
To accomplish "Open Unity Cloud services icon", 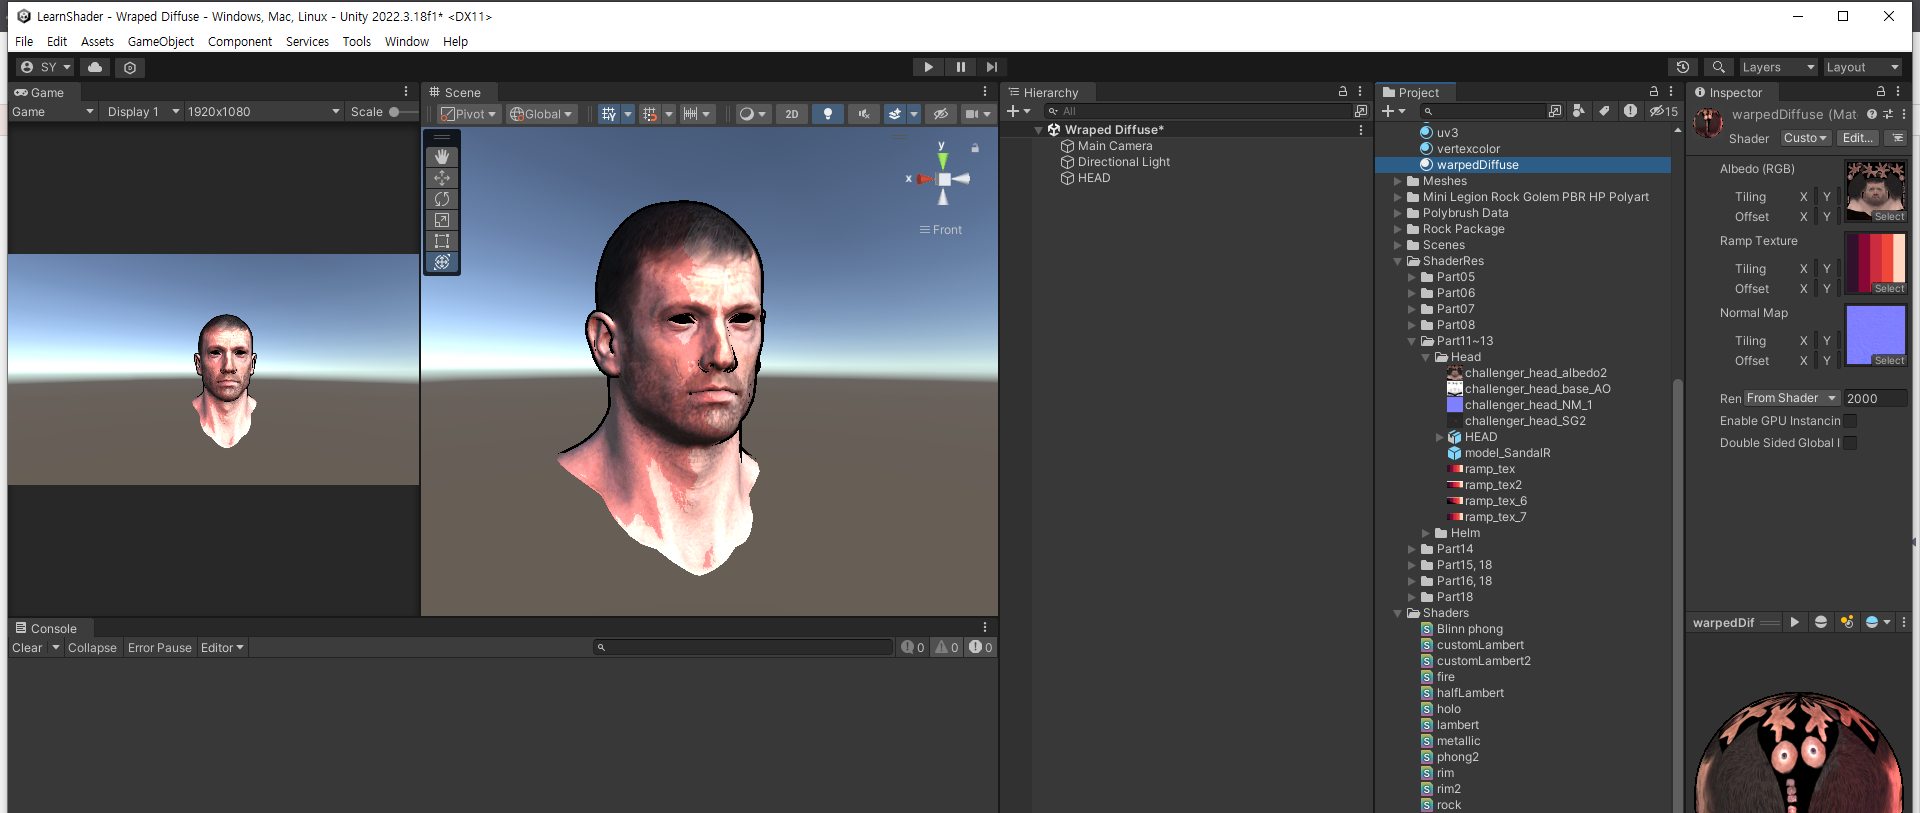I will (95, 67).
